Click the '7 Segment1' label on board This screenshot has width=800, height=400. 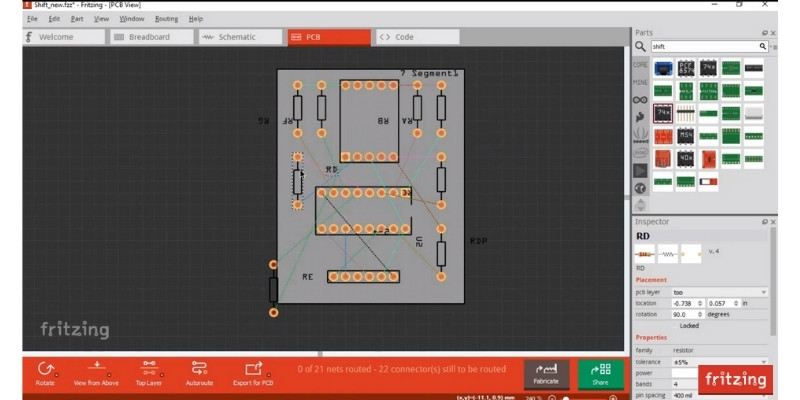click(430, 73)
